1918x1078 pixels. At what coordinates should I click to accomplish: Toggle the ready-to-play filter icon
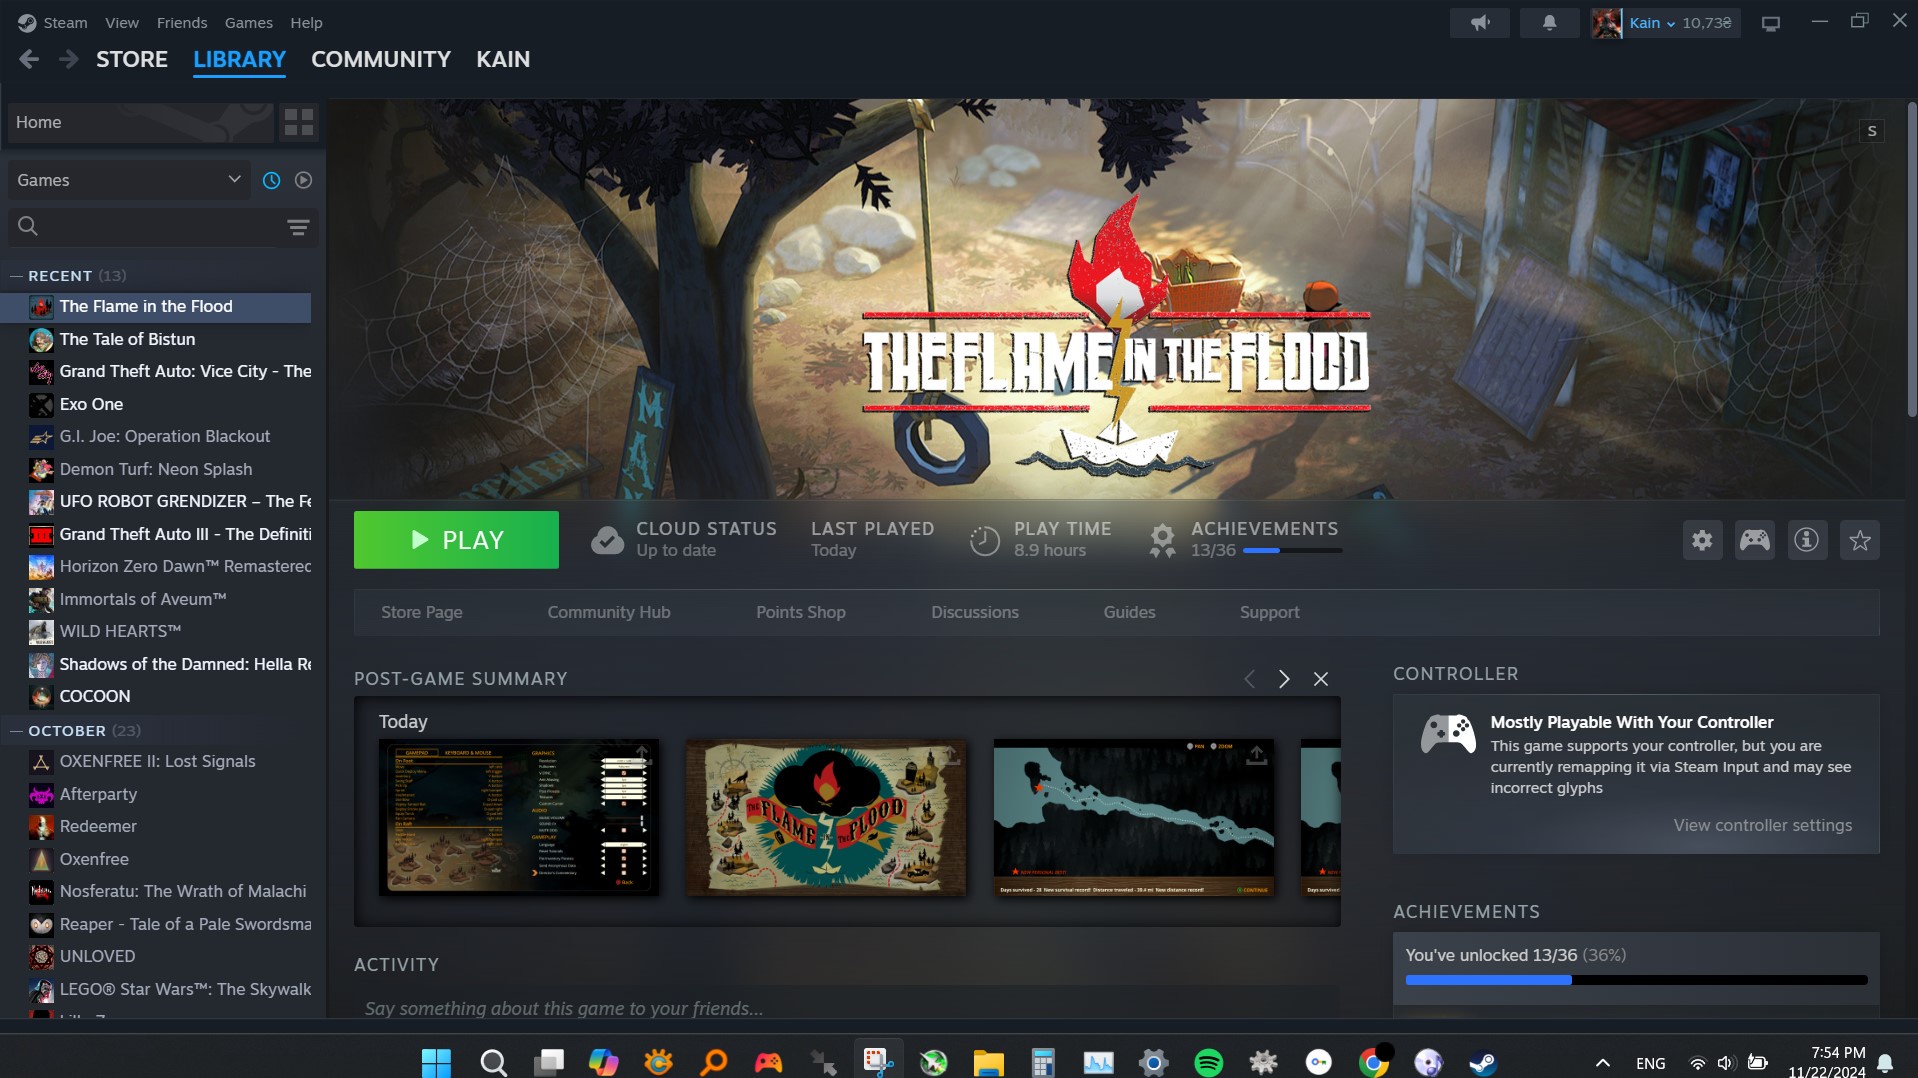[304, 180]
